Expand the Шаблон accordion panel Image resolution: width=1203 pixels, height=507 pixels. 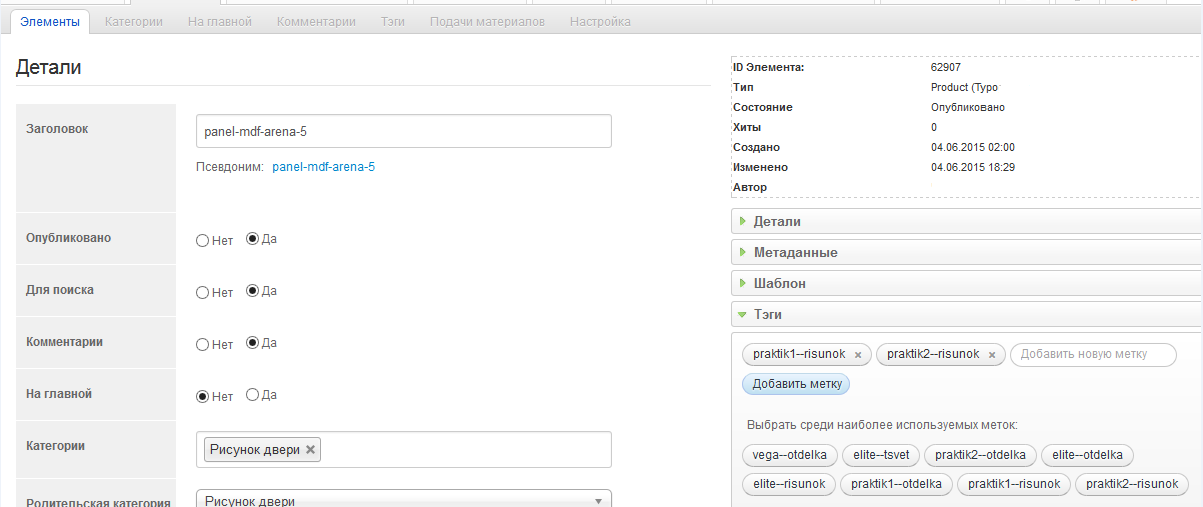(x=779, y=283)
